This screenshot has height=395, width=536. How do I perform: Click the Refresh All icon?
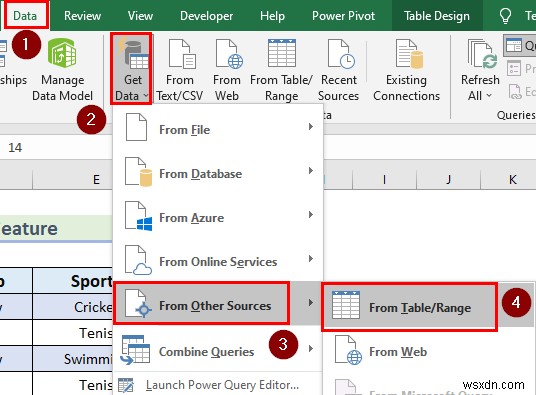tap(482, 54)
